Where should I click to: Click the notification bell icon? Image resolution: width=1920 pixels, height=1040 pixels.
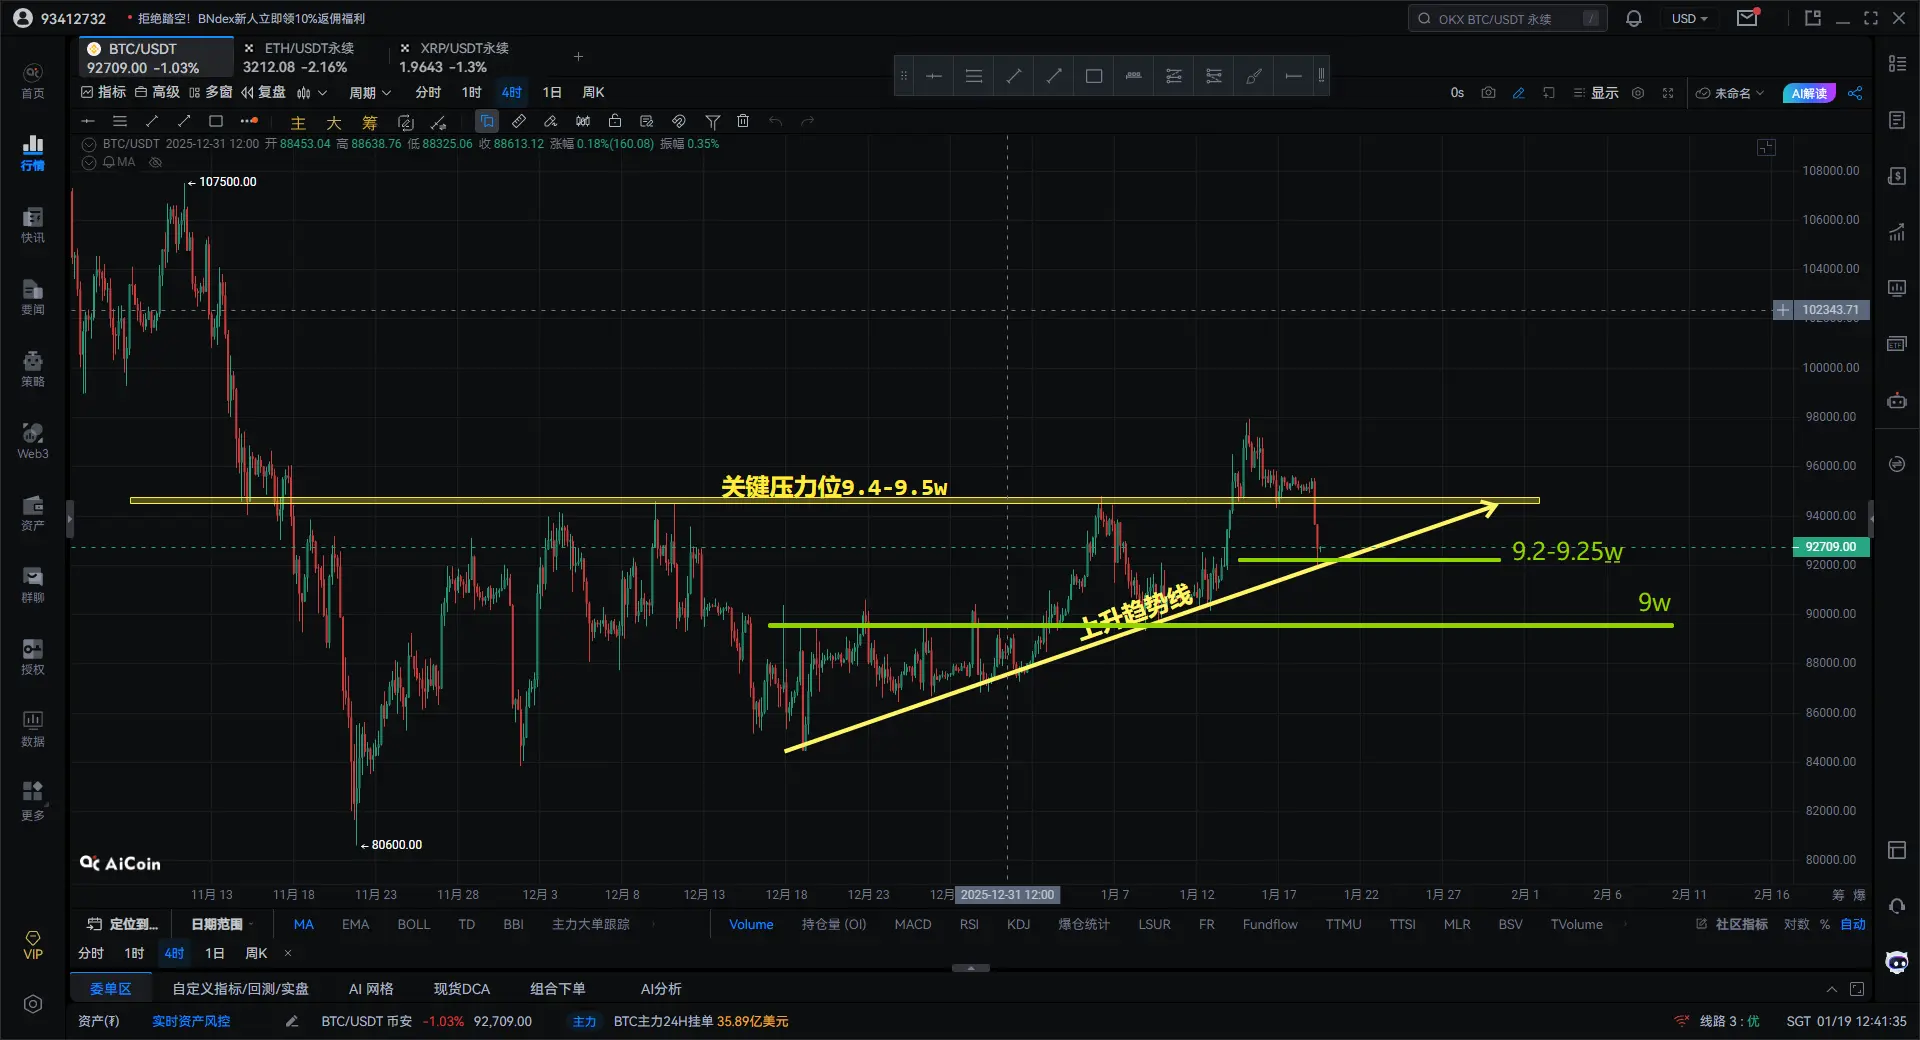[1634, 18]
